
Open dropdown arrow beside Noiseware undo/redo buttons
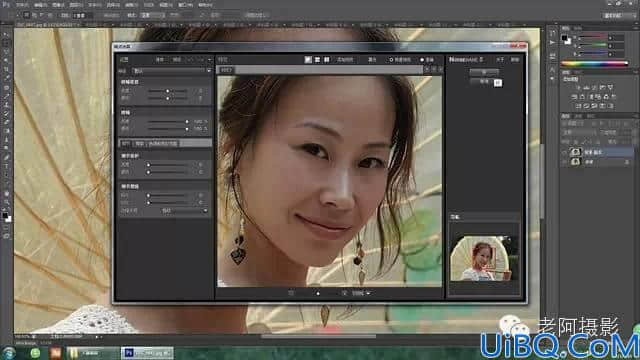click(209, 60)
